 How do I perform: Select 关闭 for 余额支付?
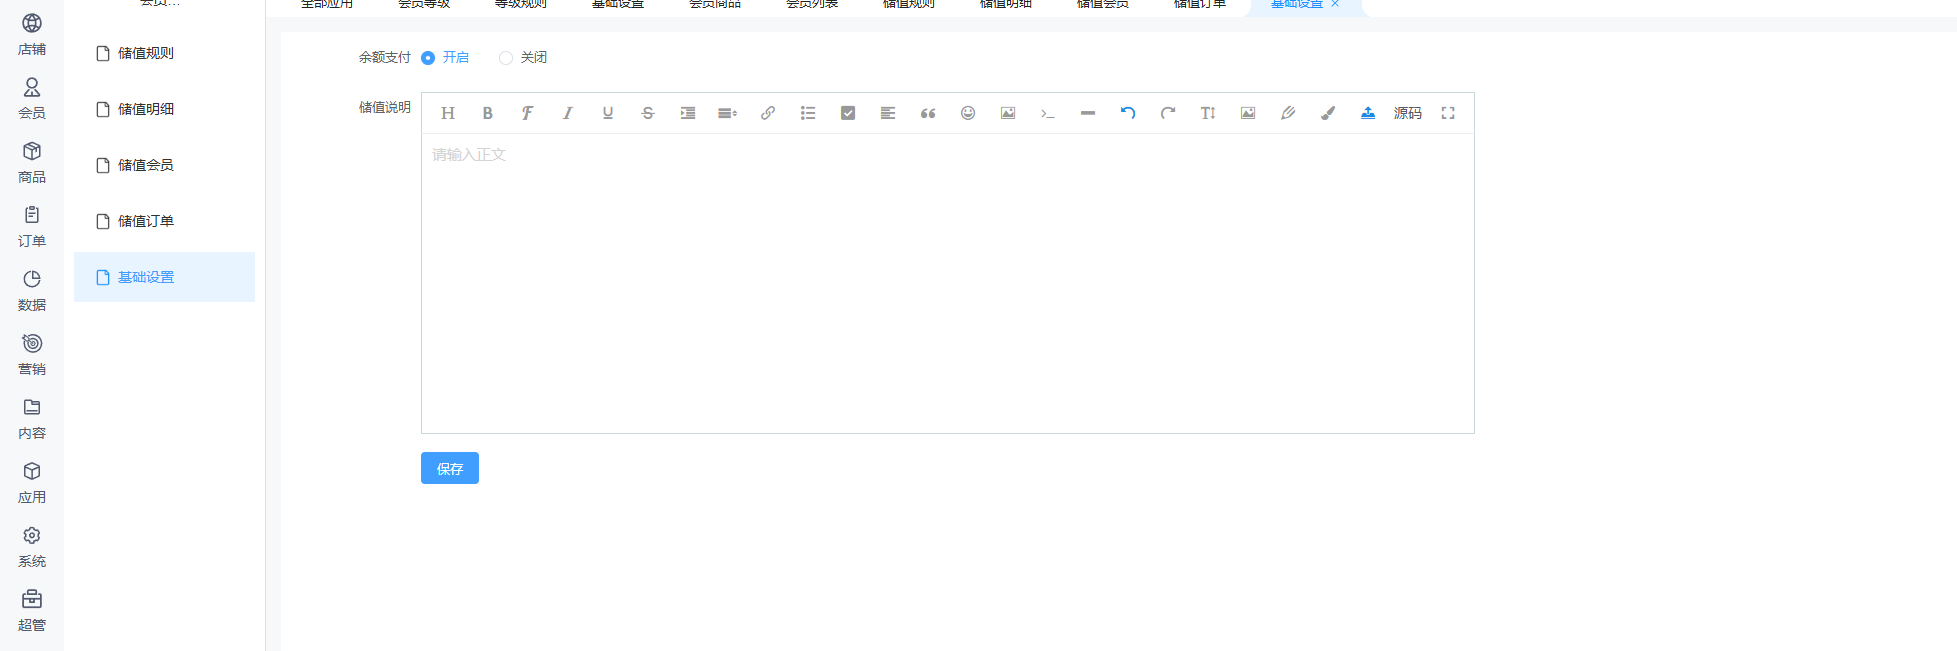[523, 57]
